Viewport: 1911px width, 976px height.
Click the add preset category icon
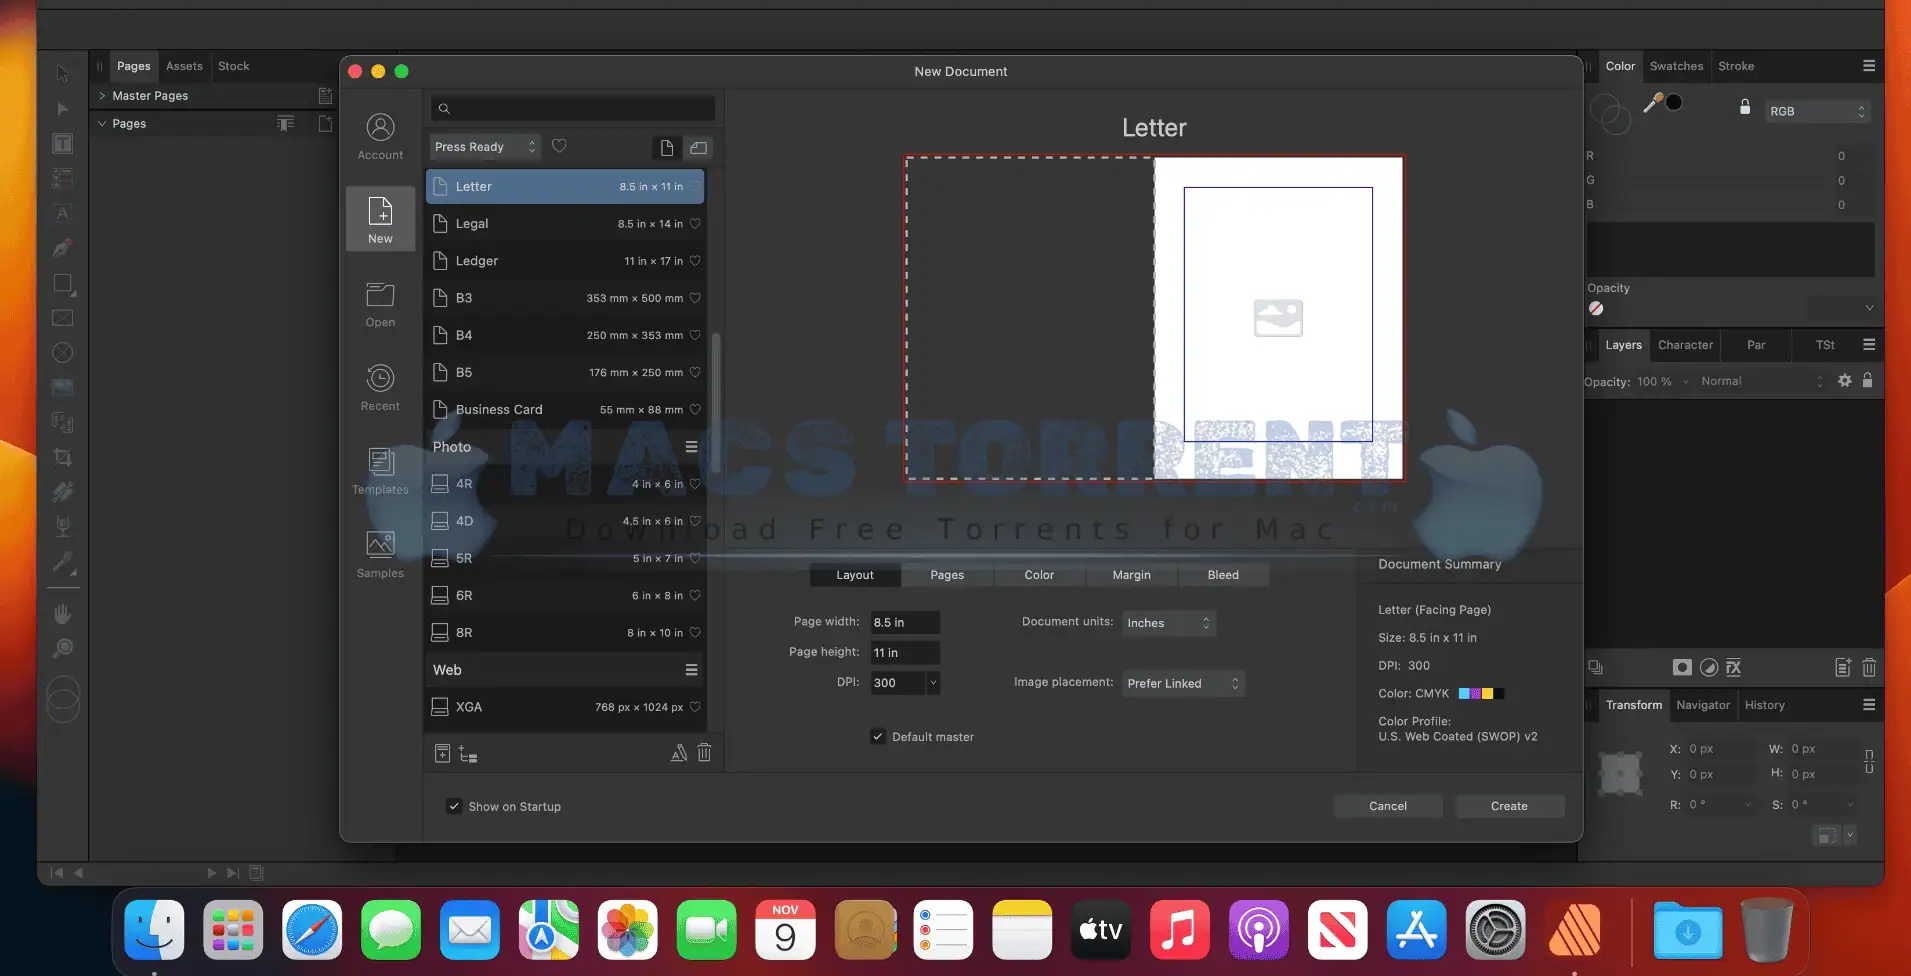coord(468,755)
